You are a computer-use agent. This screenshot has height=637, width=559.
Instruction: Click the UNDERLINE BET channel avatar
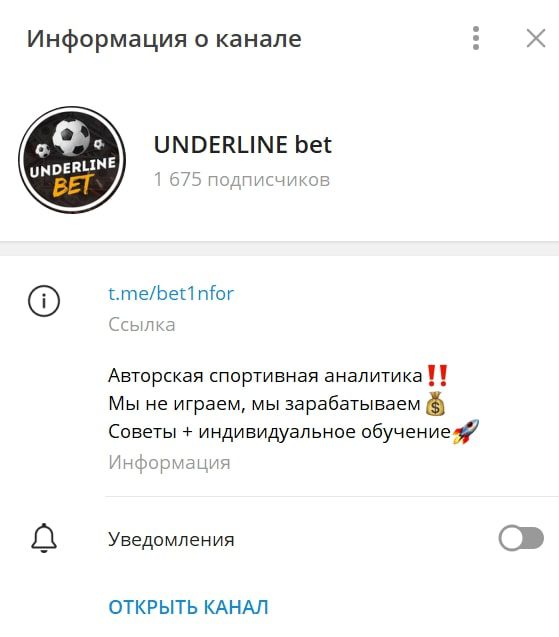tap(72, 160)
